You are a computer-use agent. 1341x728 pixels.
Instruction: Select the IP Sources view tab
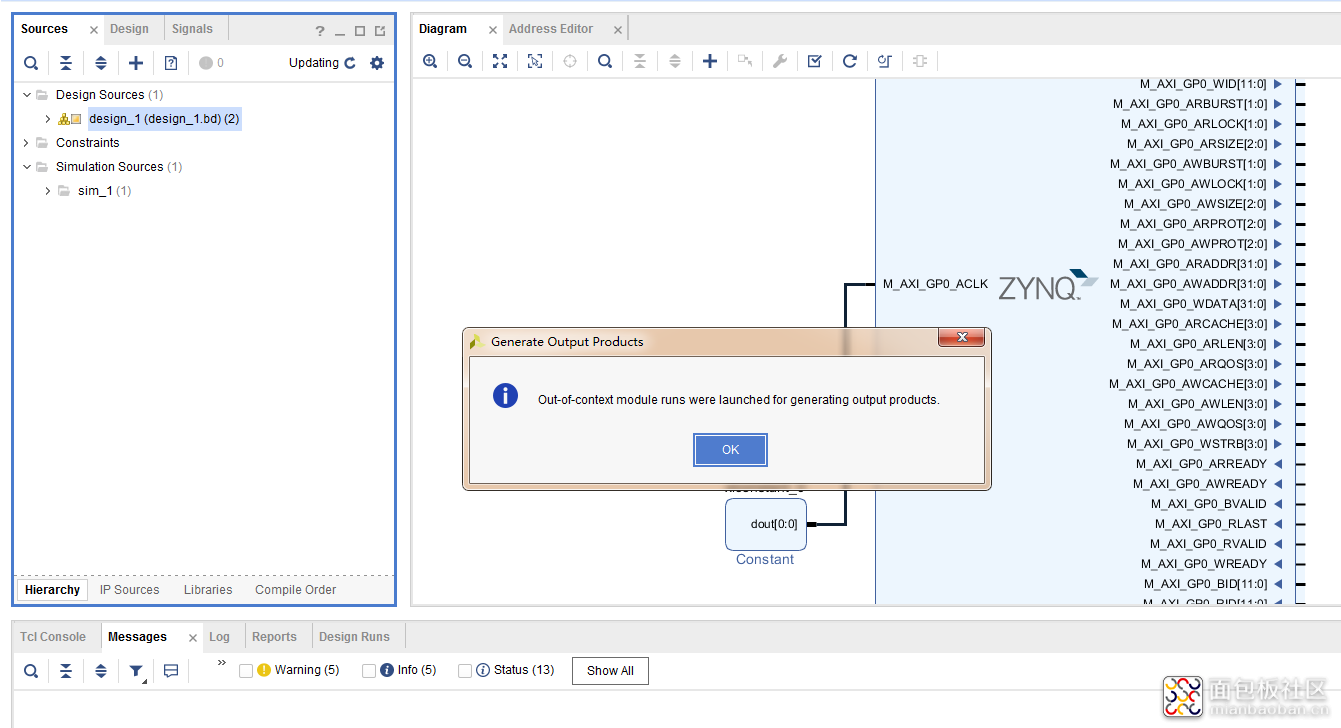click(130, 590)
